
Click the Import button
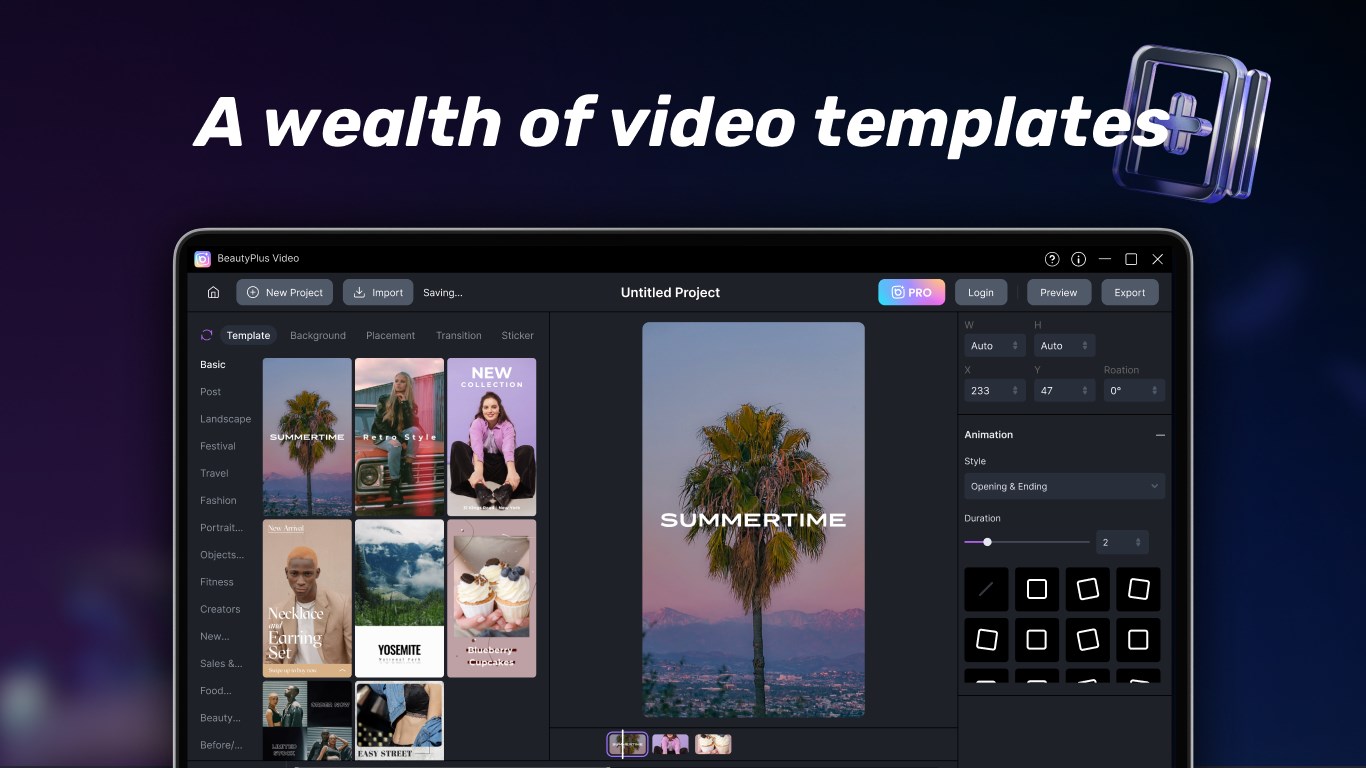pyautogui.click(x=378, y=292)
